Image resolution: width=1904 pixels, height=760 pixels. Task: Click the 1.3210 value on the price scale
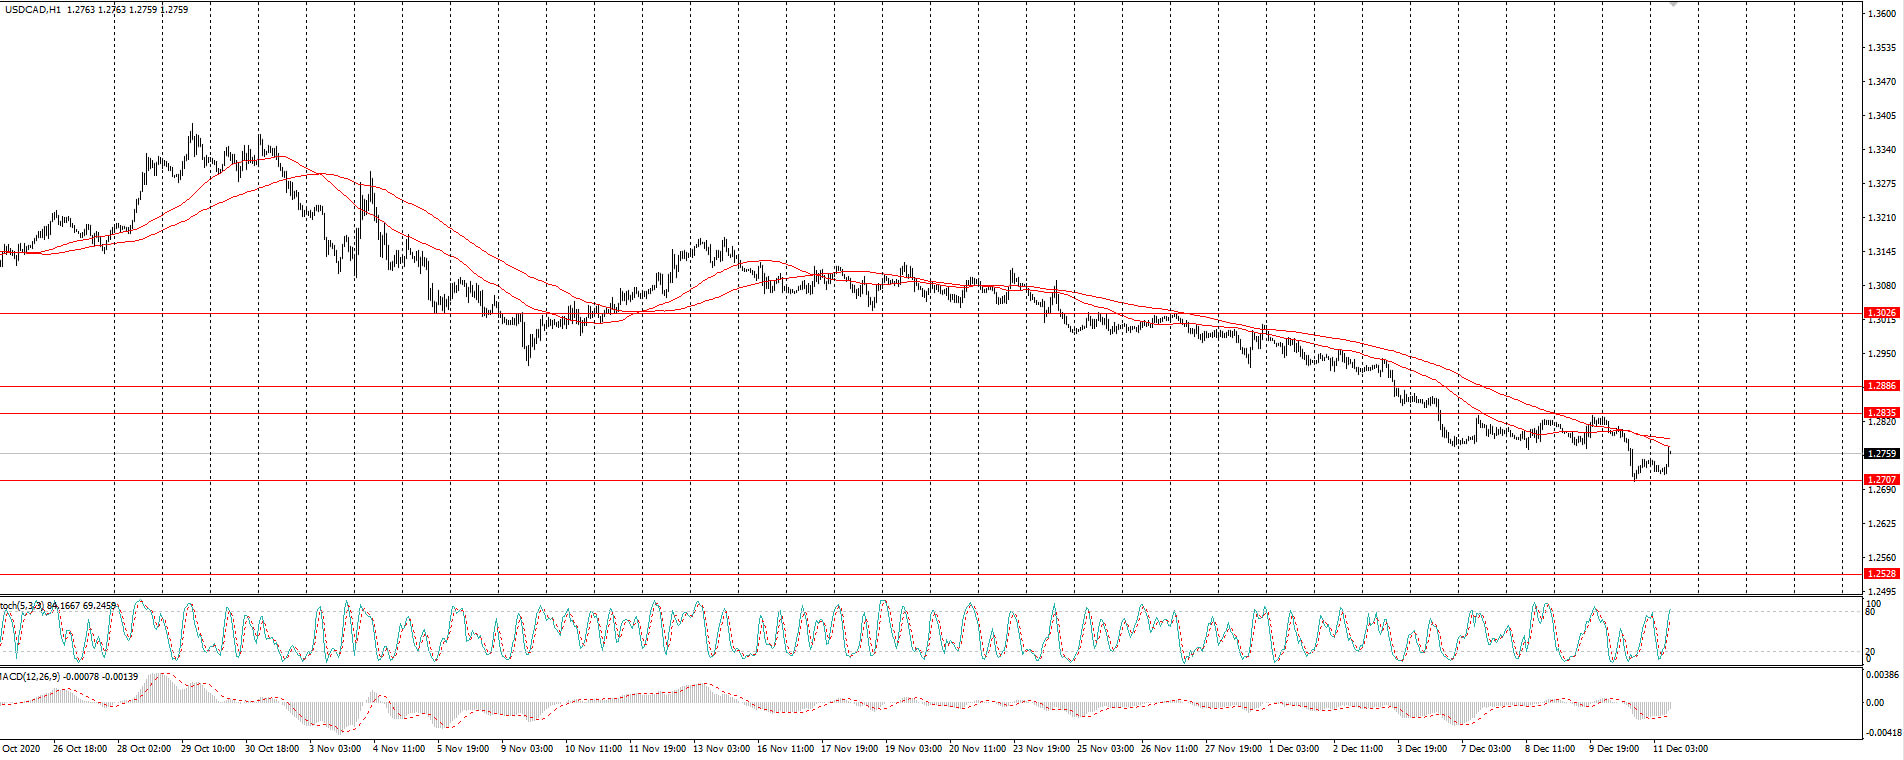click(1883, 218)
